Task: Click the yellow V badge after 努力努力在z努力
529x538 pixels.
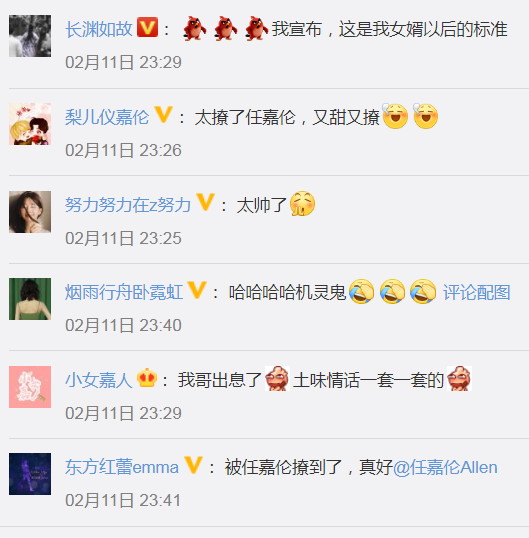Action: coord(205,202)
